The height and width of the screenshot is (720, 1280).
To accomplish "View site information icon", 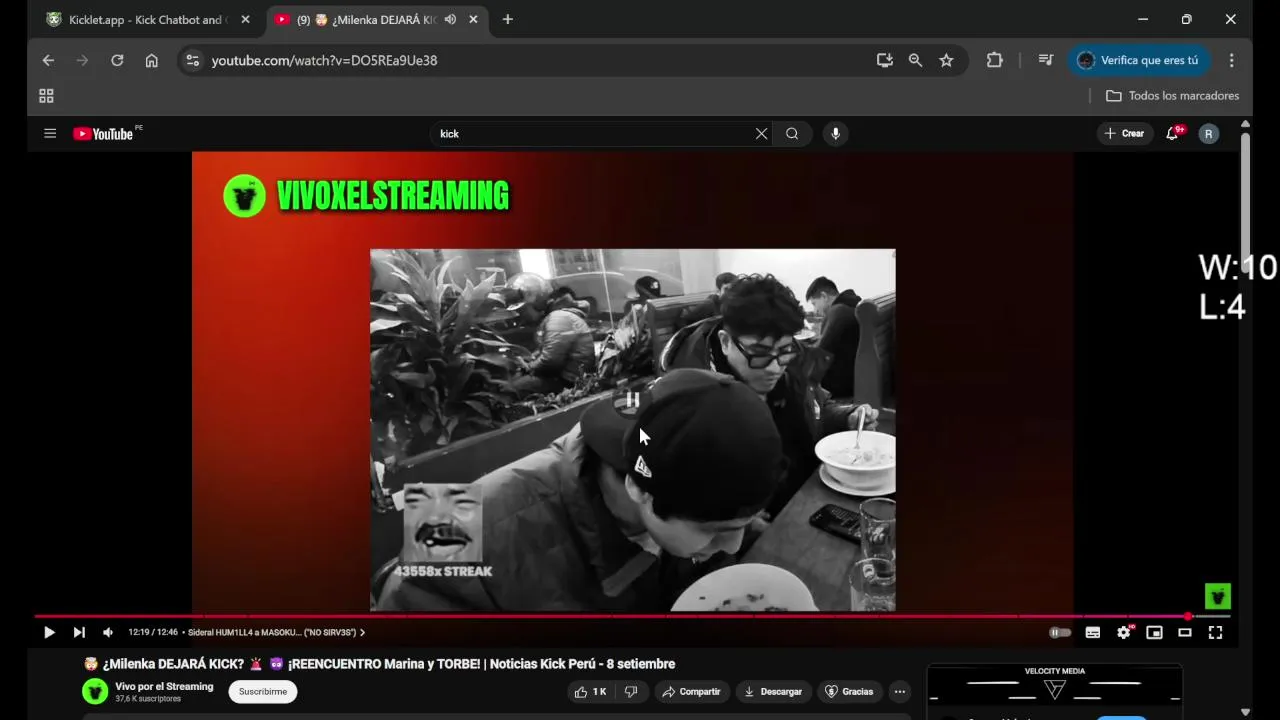I will [x=193, y=60].
